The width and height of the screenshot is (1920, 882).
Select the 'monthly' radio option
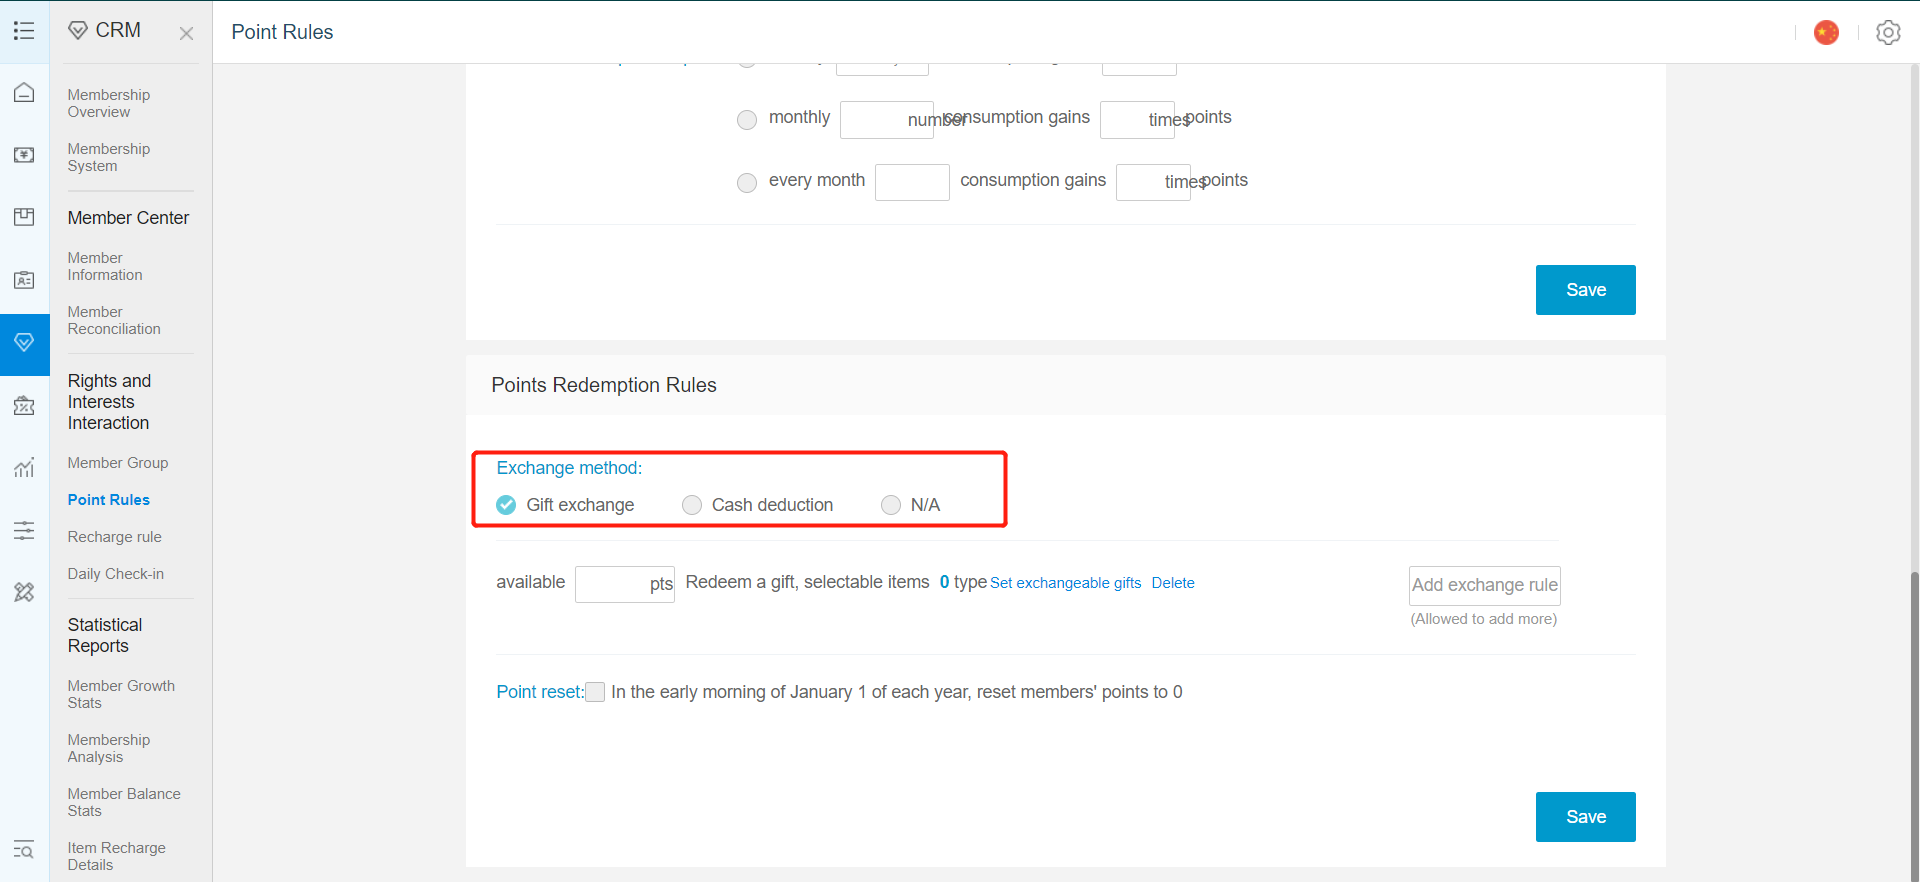[x=747, y=120]
